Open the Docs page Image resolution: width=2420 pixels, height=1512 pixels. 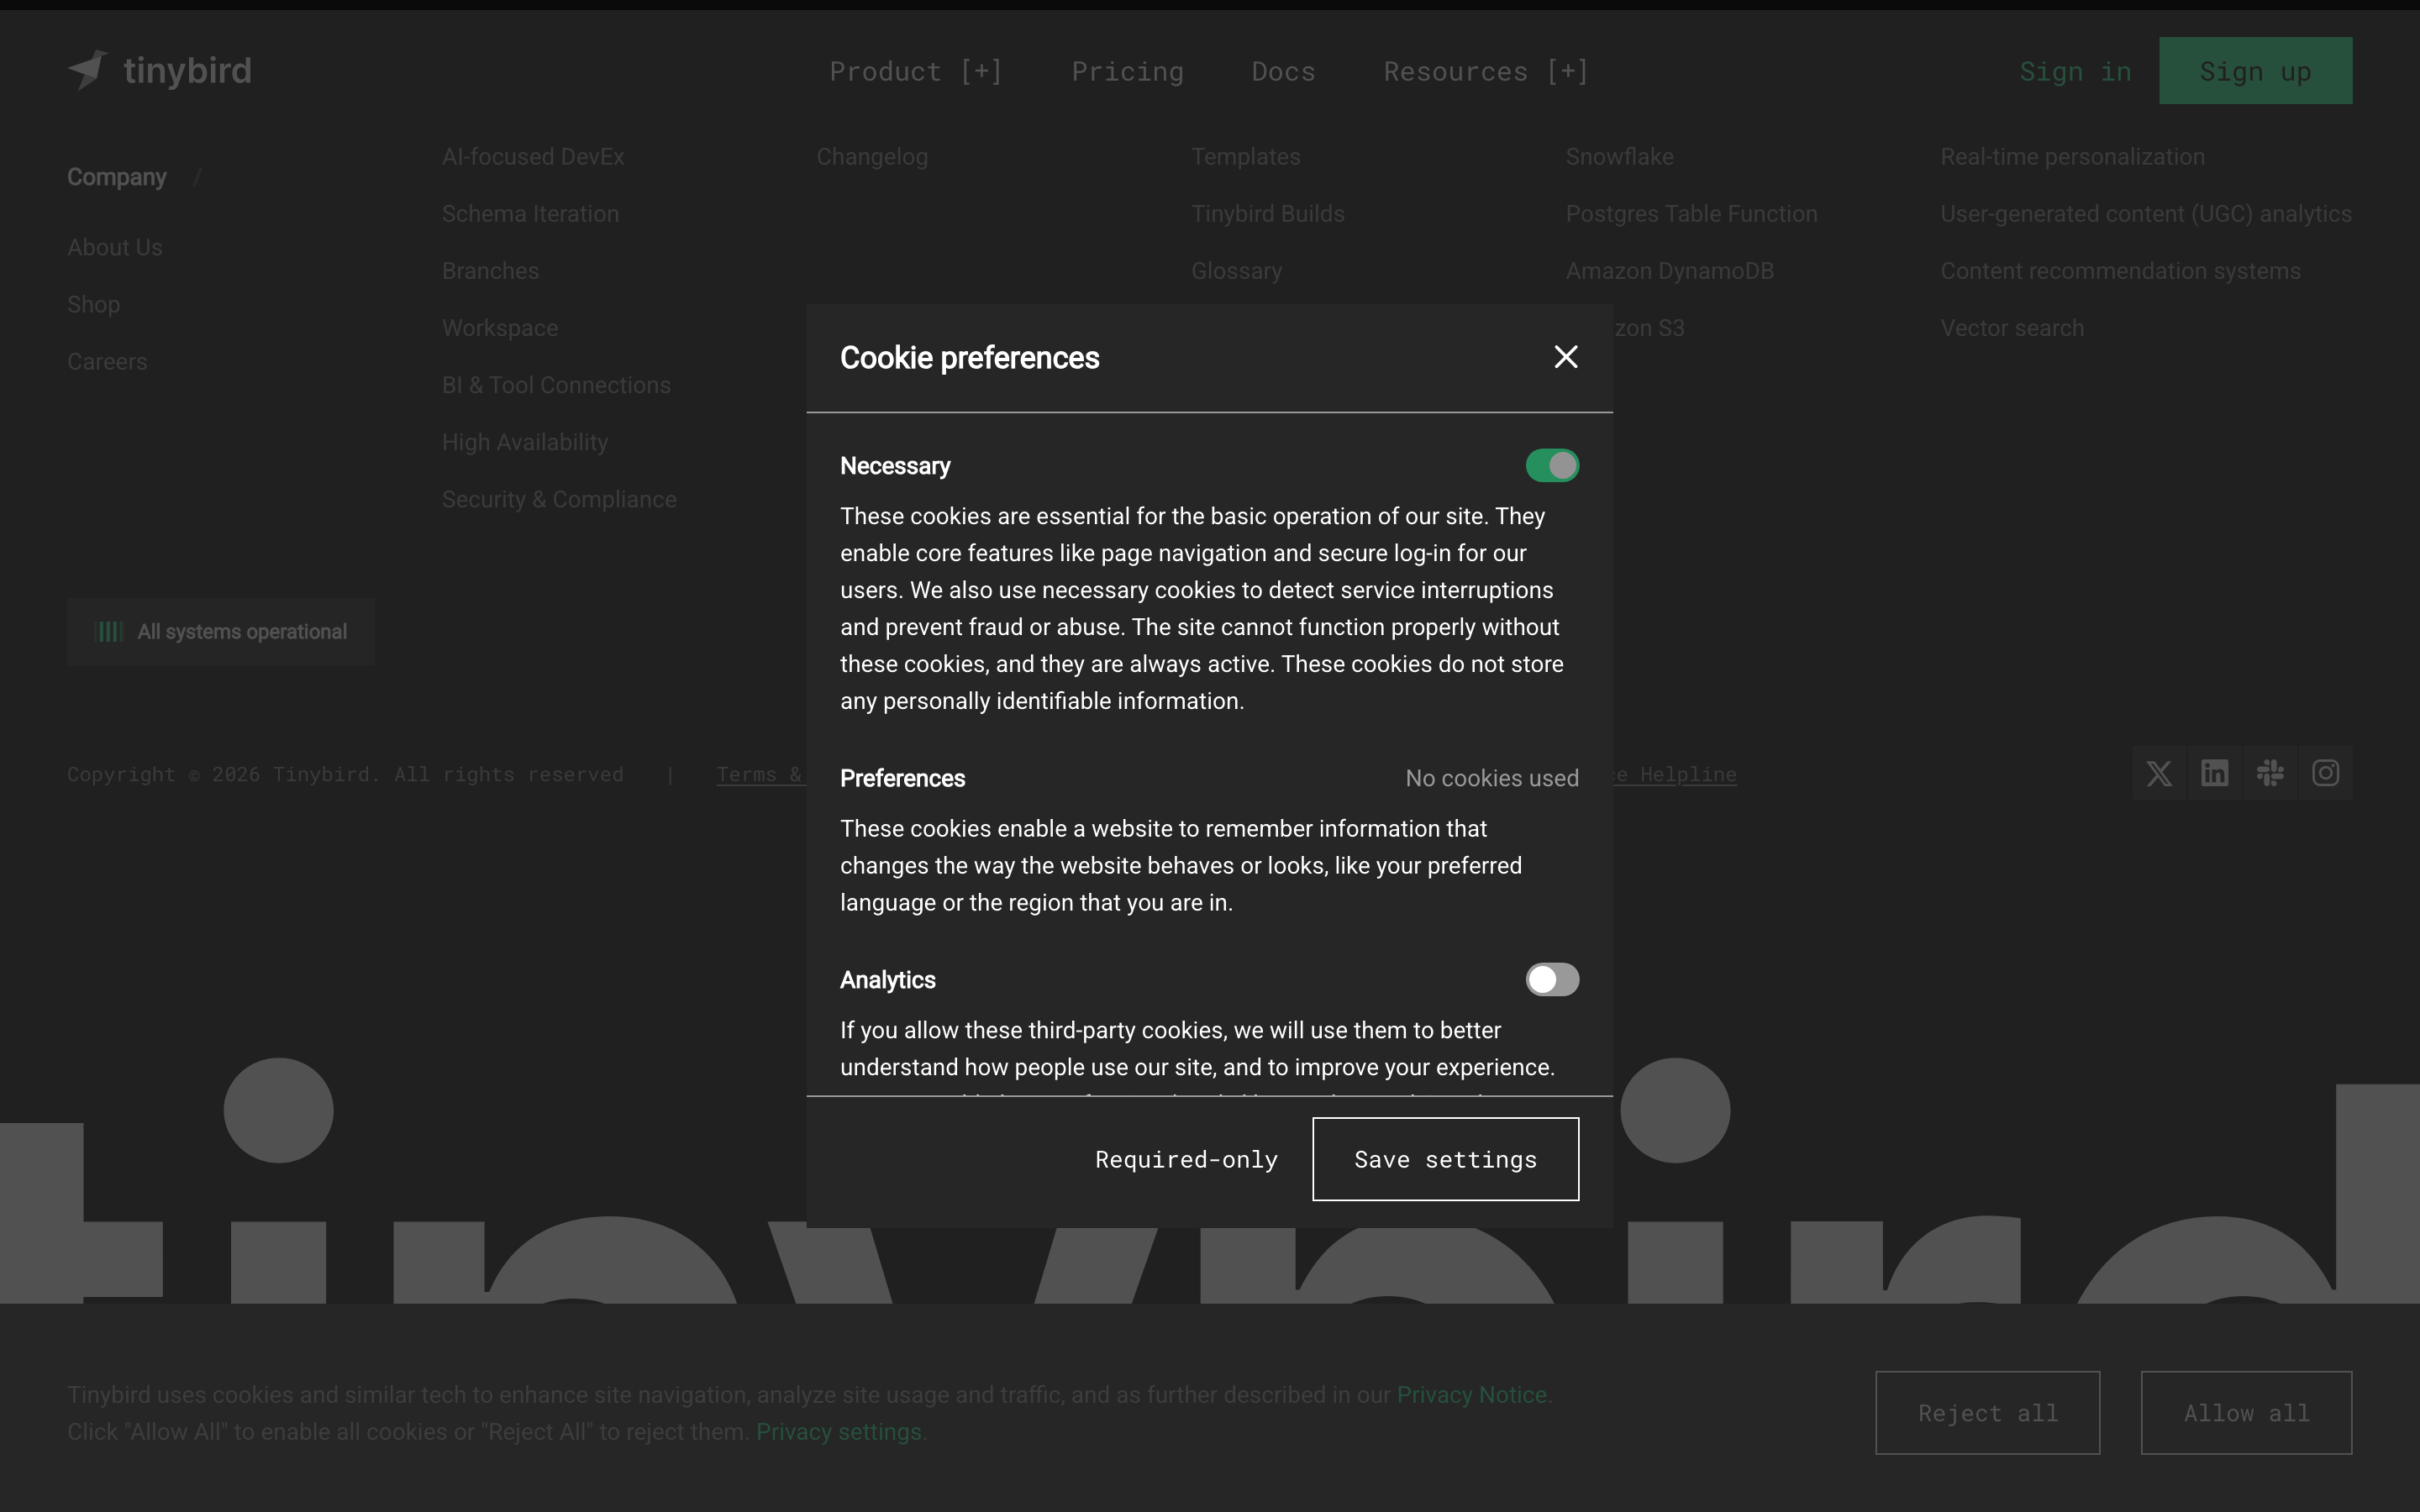1283,71
